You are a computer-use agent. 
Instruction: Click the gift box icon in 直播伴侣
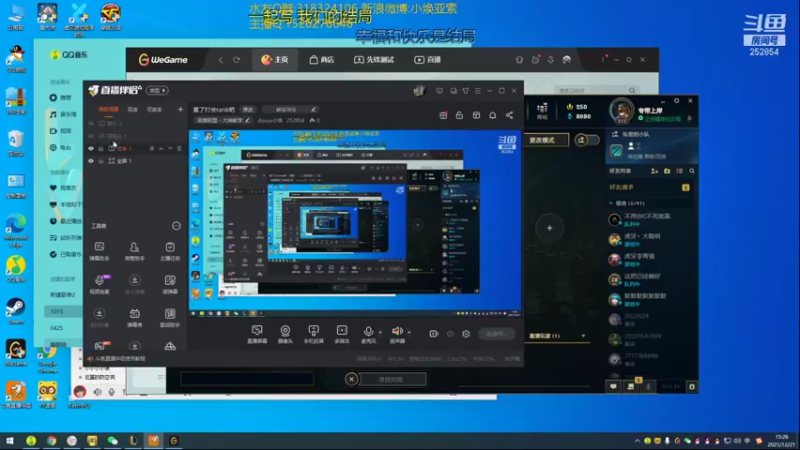(x=443, y=115)
